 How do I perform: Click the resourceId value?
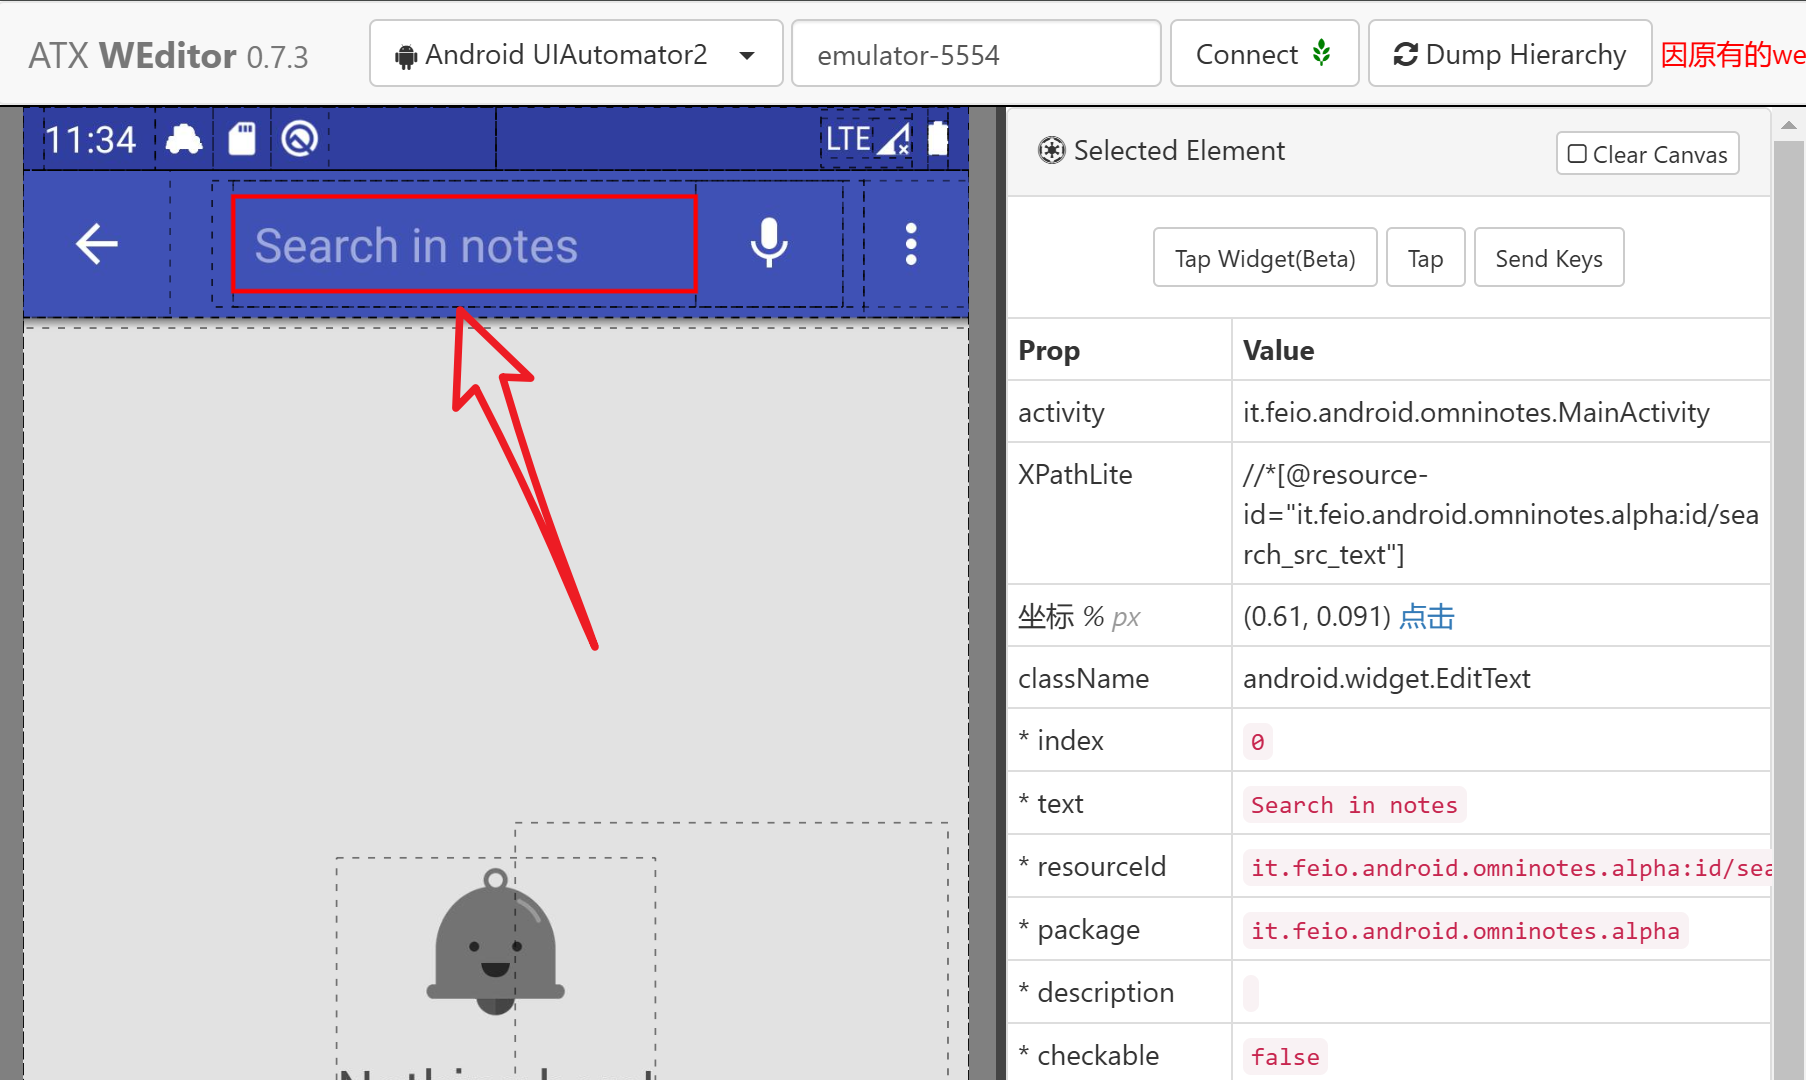click(x=1507, y=868)
